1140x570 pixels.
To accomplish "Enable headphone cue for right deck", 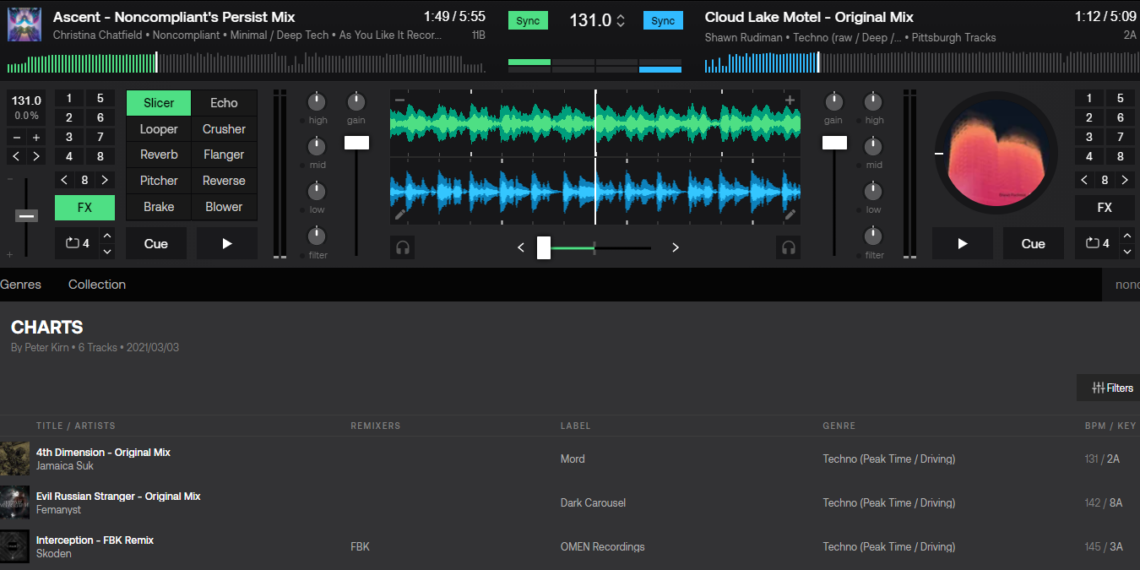I will (788, 248).
